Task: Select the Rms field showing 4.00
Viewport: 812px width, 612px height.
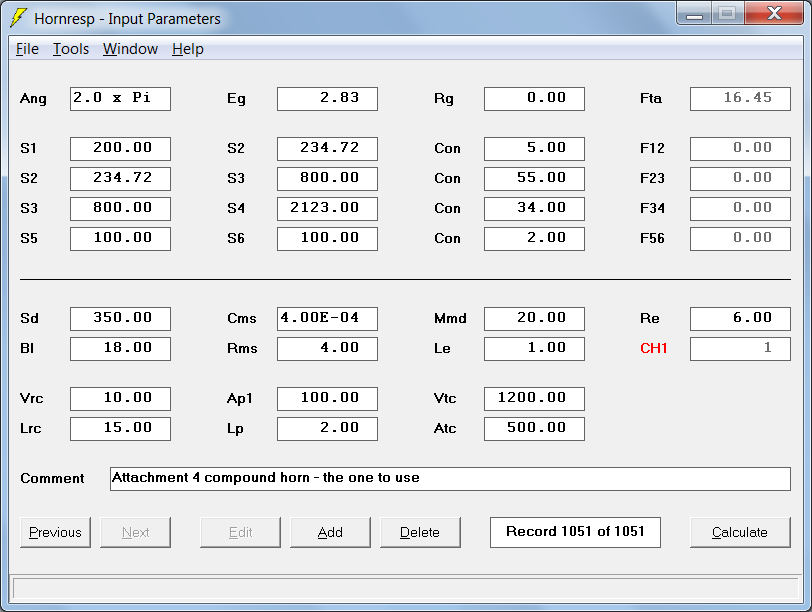Action: (327, 349)
